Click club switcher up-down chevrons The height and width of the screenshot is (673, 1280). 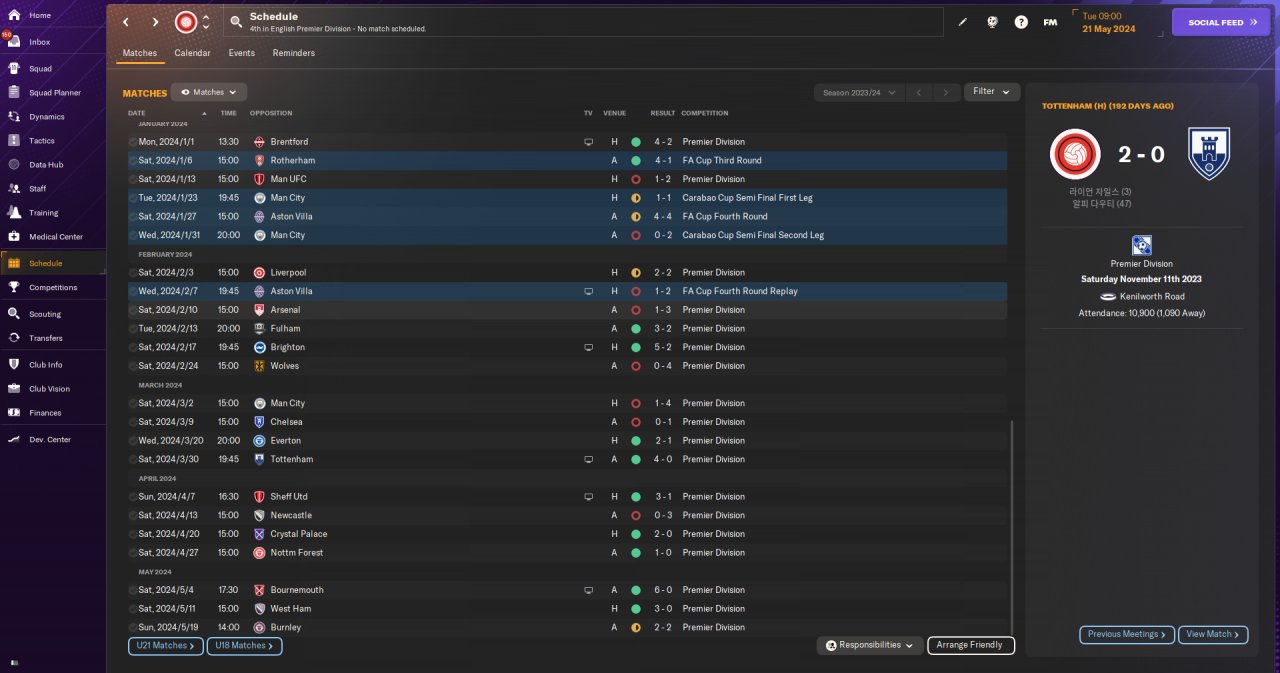[206, 22]
